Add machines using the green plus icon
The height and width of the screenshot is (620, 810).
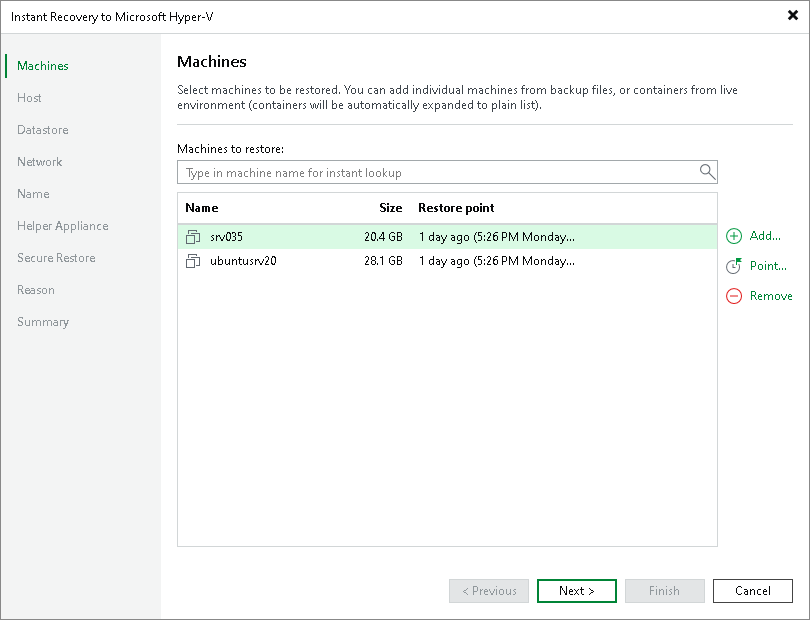[x=732, y=236]
